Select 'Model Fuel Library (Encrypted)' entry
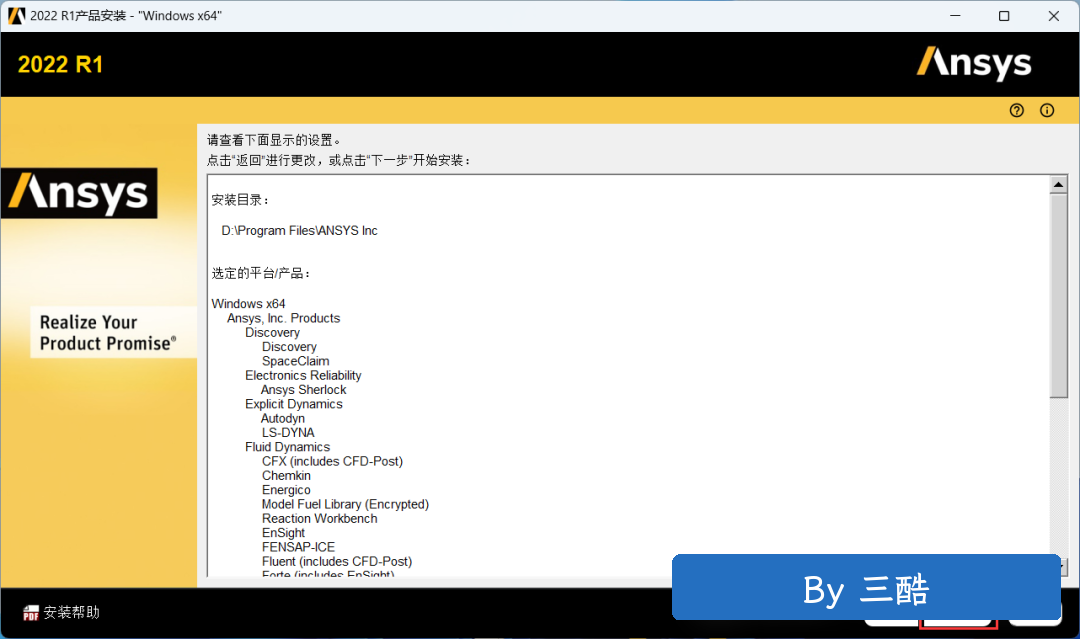 click(x=345, y=504)
